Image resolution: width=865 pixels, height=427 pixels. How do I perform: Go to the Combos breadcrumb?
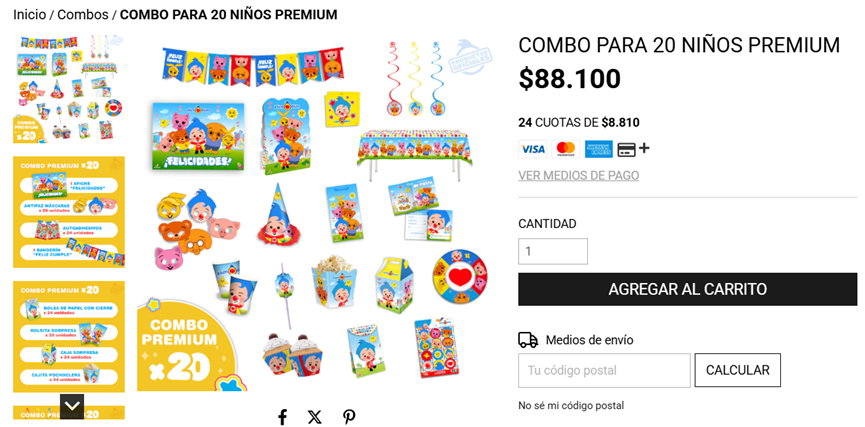83,15
